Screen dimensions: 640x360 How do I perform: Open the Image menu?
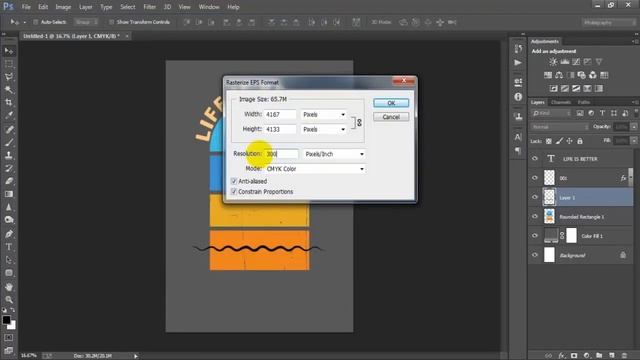pyautogui.click(x=63, y=7)
